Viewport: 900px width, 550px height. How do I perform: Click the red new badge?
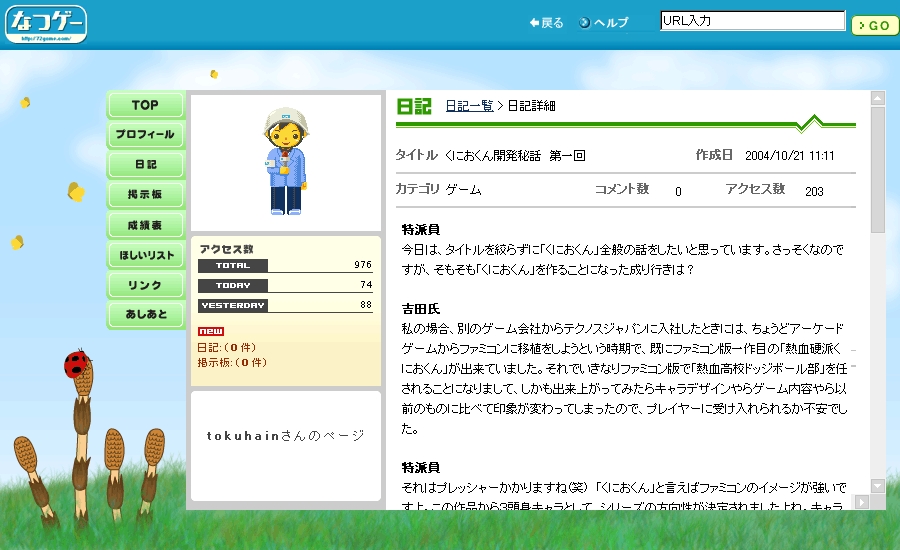(x=211, y=331)
